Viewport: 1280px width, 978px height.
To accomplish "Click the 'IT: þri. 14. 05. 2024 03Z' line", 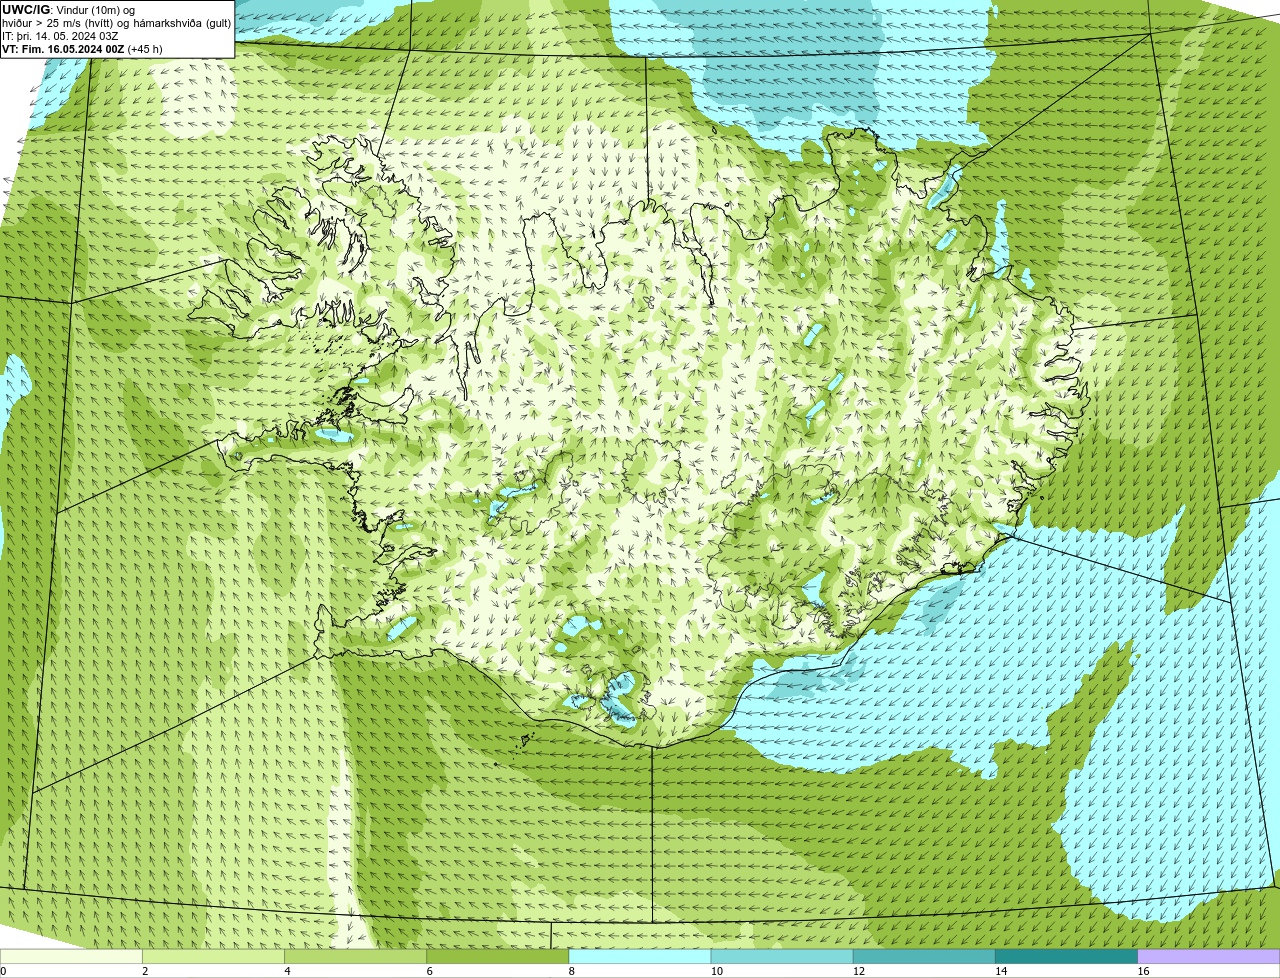I will pos(60,35).
